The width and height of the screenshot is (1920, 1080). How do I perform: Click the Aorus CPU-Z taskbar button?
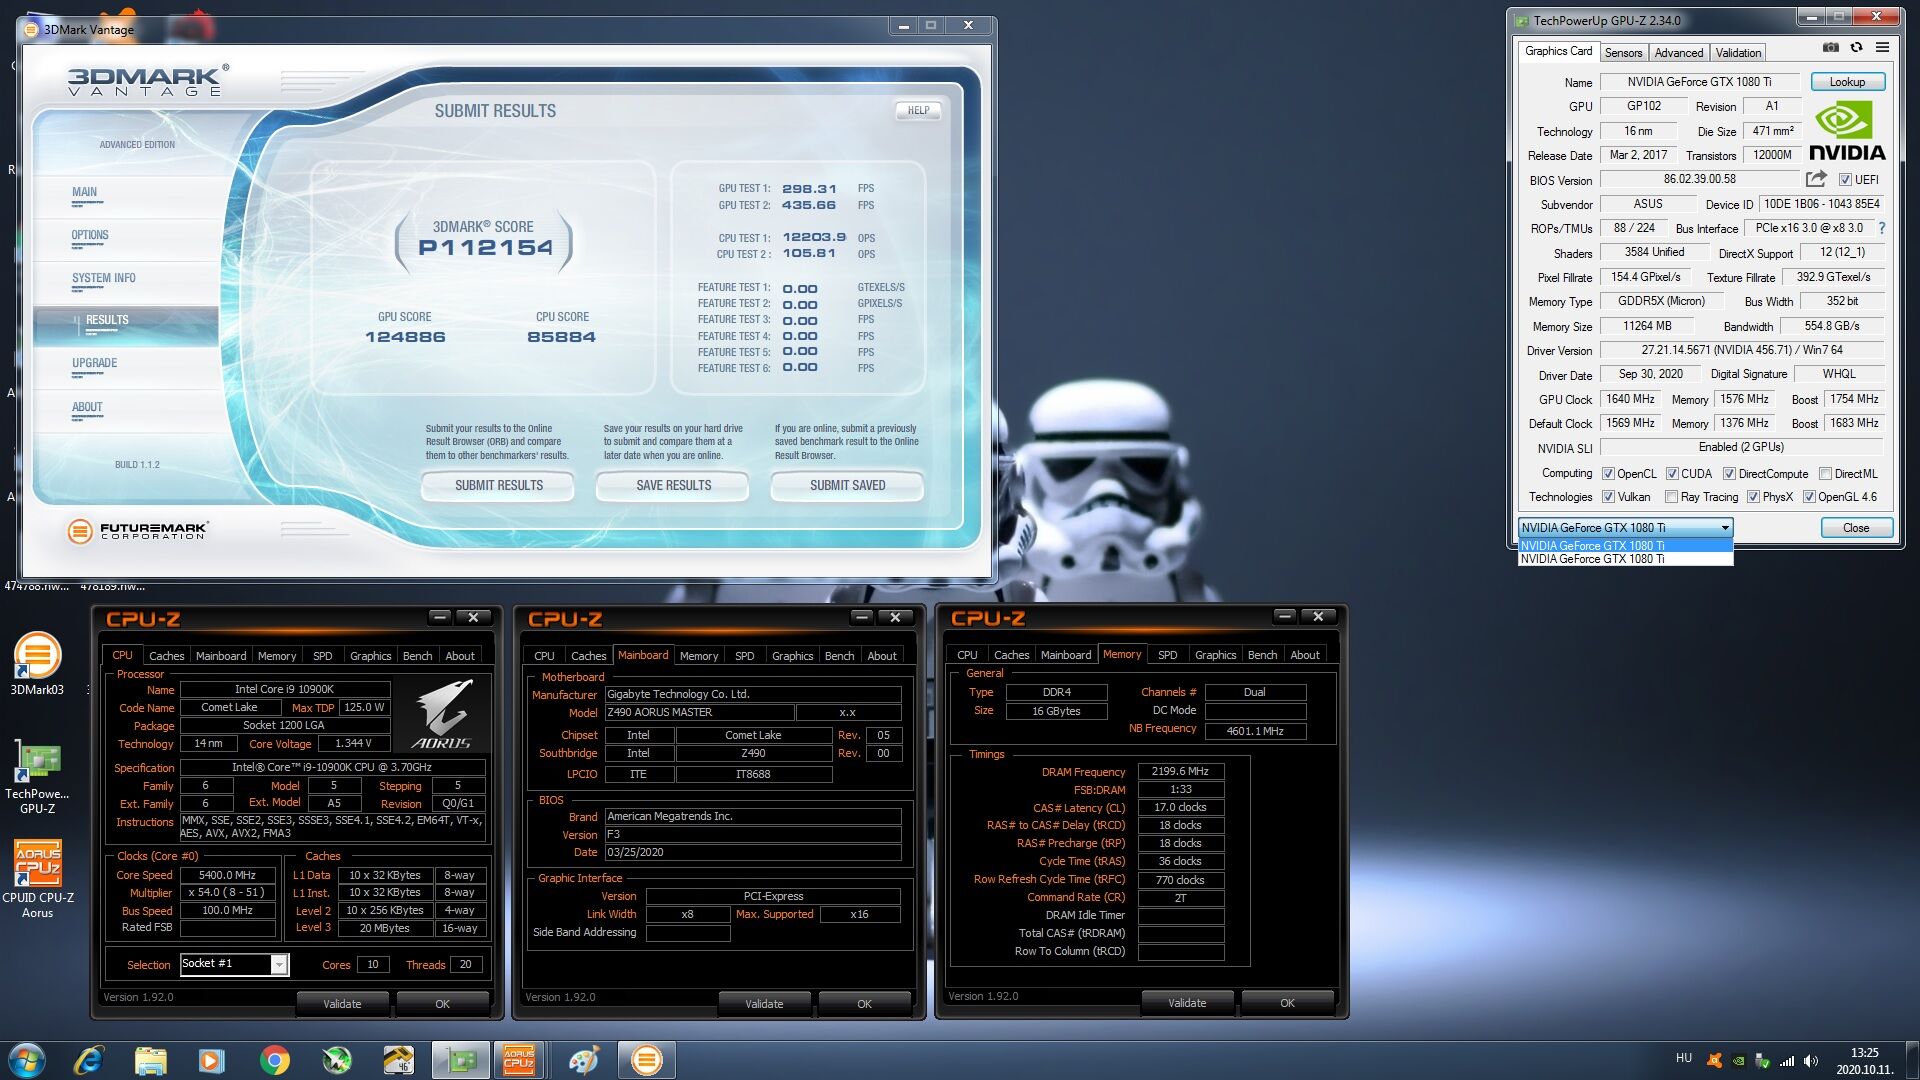coord(519,1060)
